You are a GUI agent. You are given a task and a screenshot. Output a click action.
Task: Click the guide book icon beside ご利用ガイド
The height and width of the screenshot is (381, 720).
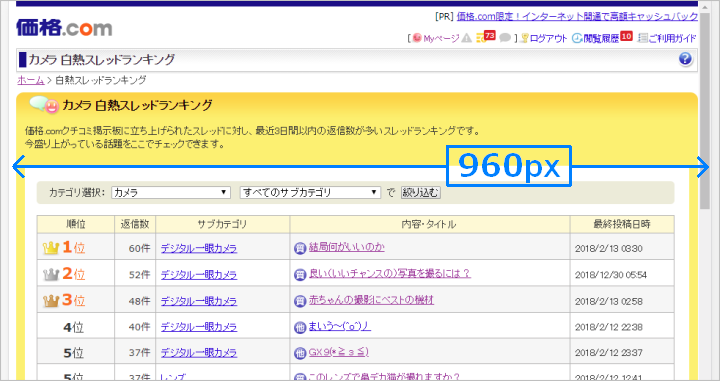643,38
